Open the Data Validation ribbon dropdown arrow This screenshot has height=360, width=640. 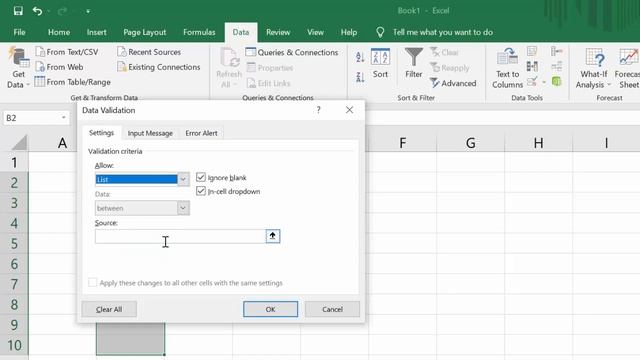coord(544,82)
